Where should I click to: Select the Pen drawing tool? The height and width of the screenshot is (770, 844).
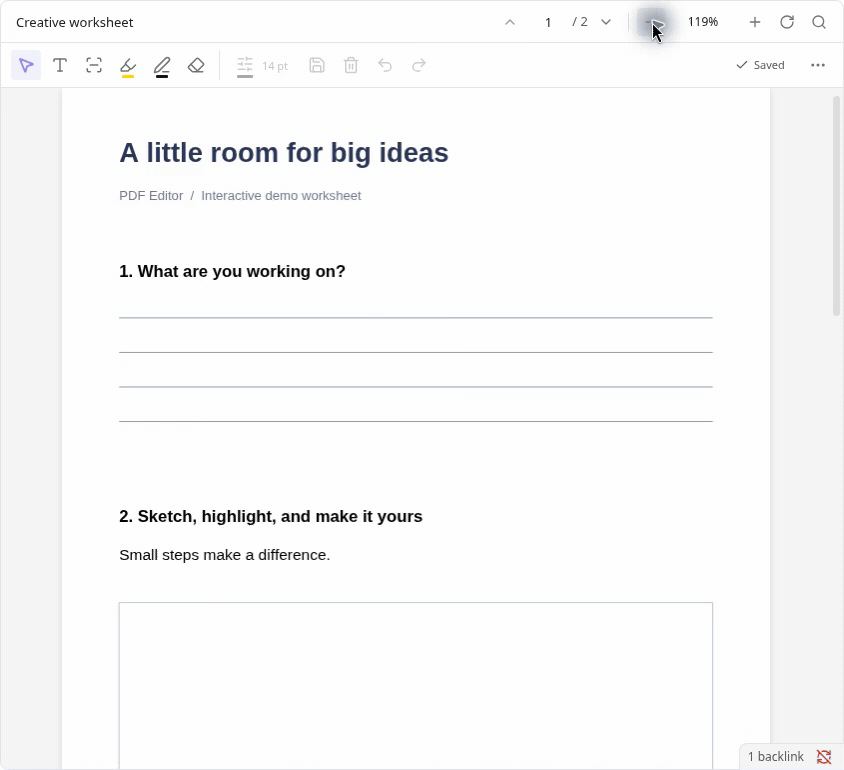pos(161,67)
